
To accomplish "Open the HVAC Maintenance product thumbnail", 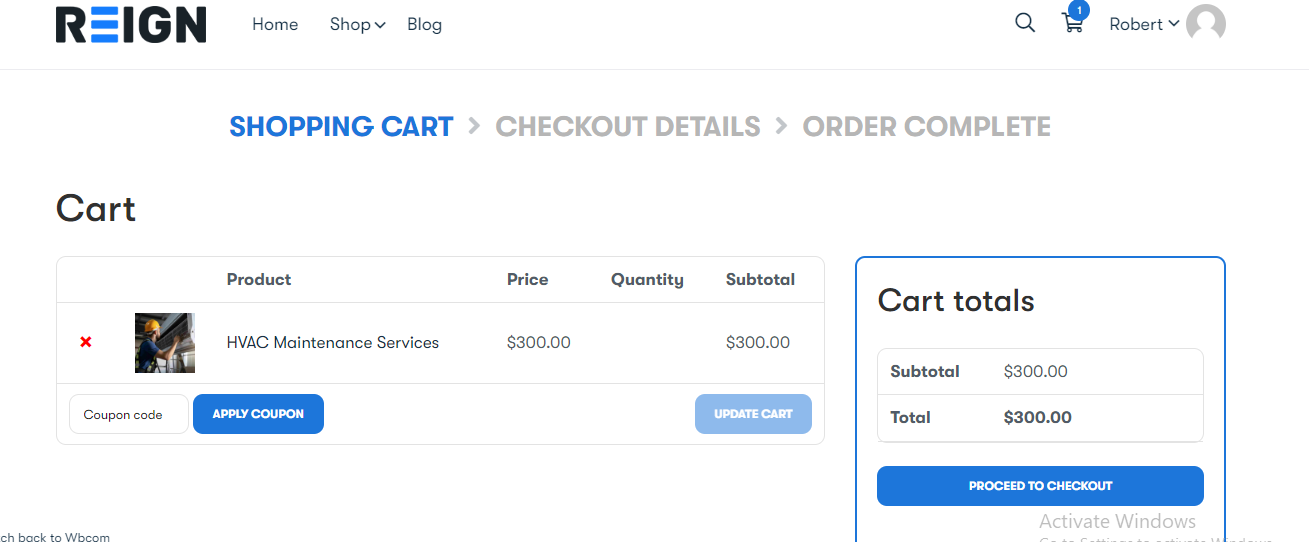I will pyautogui.click(x=165, y=343).
